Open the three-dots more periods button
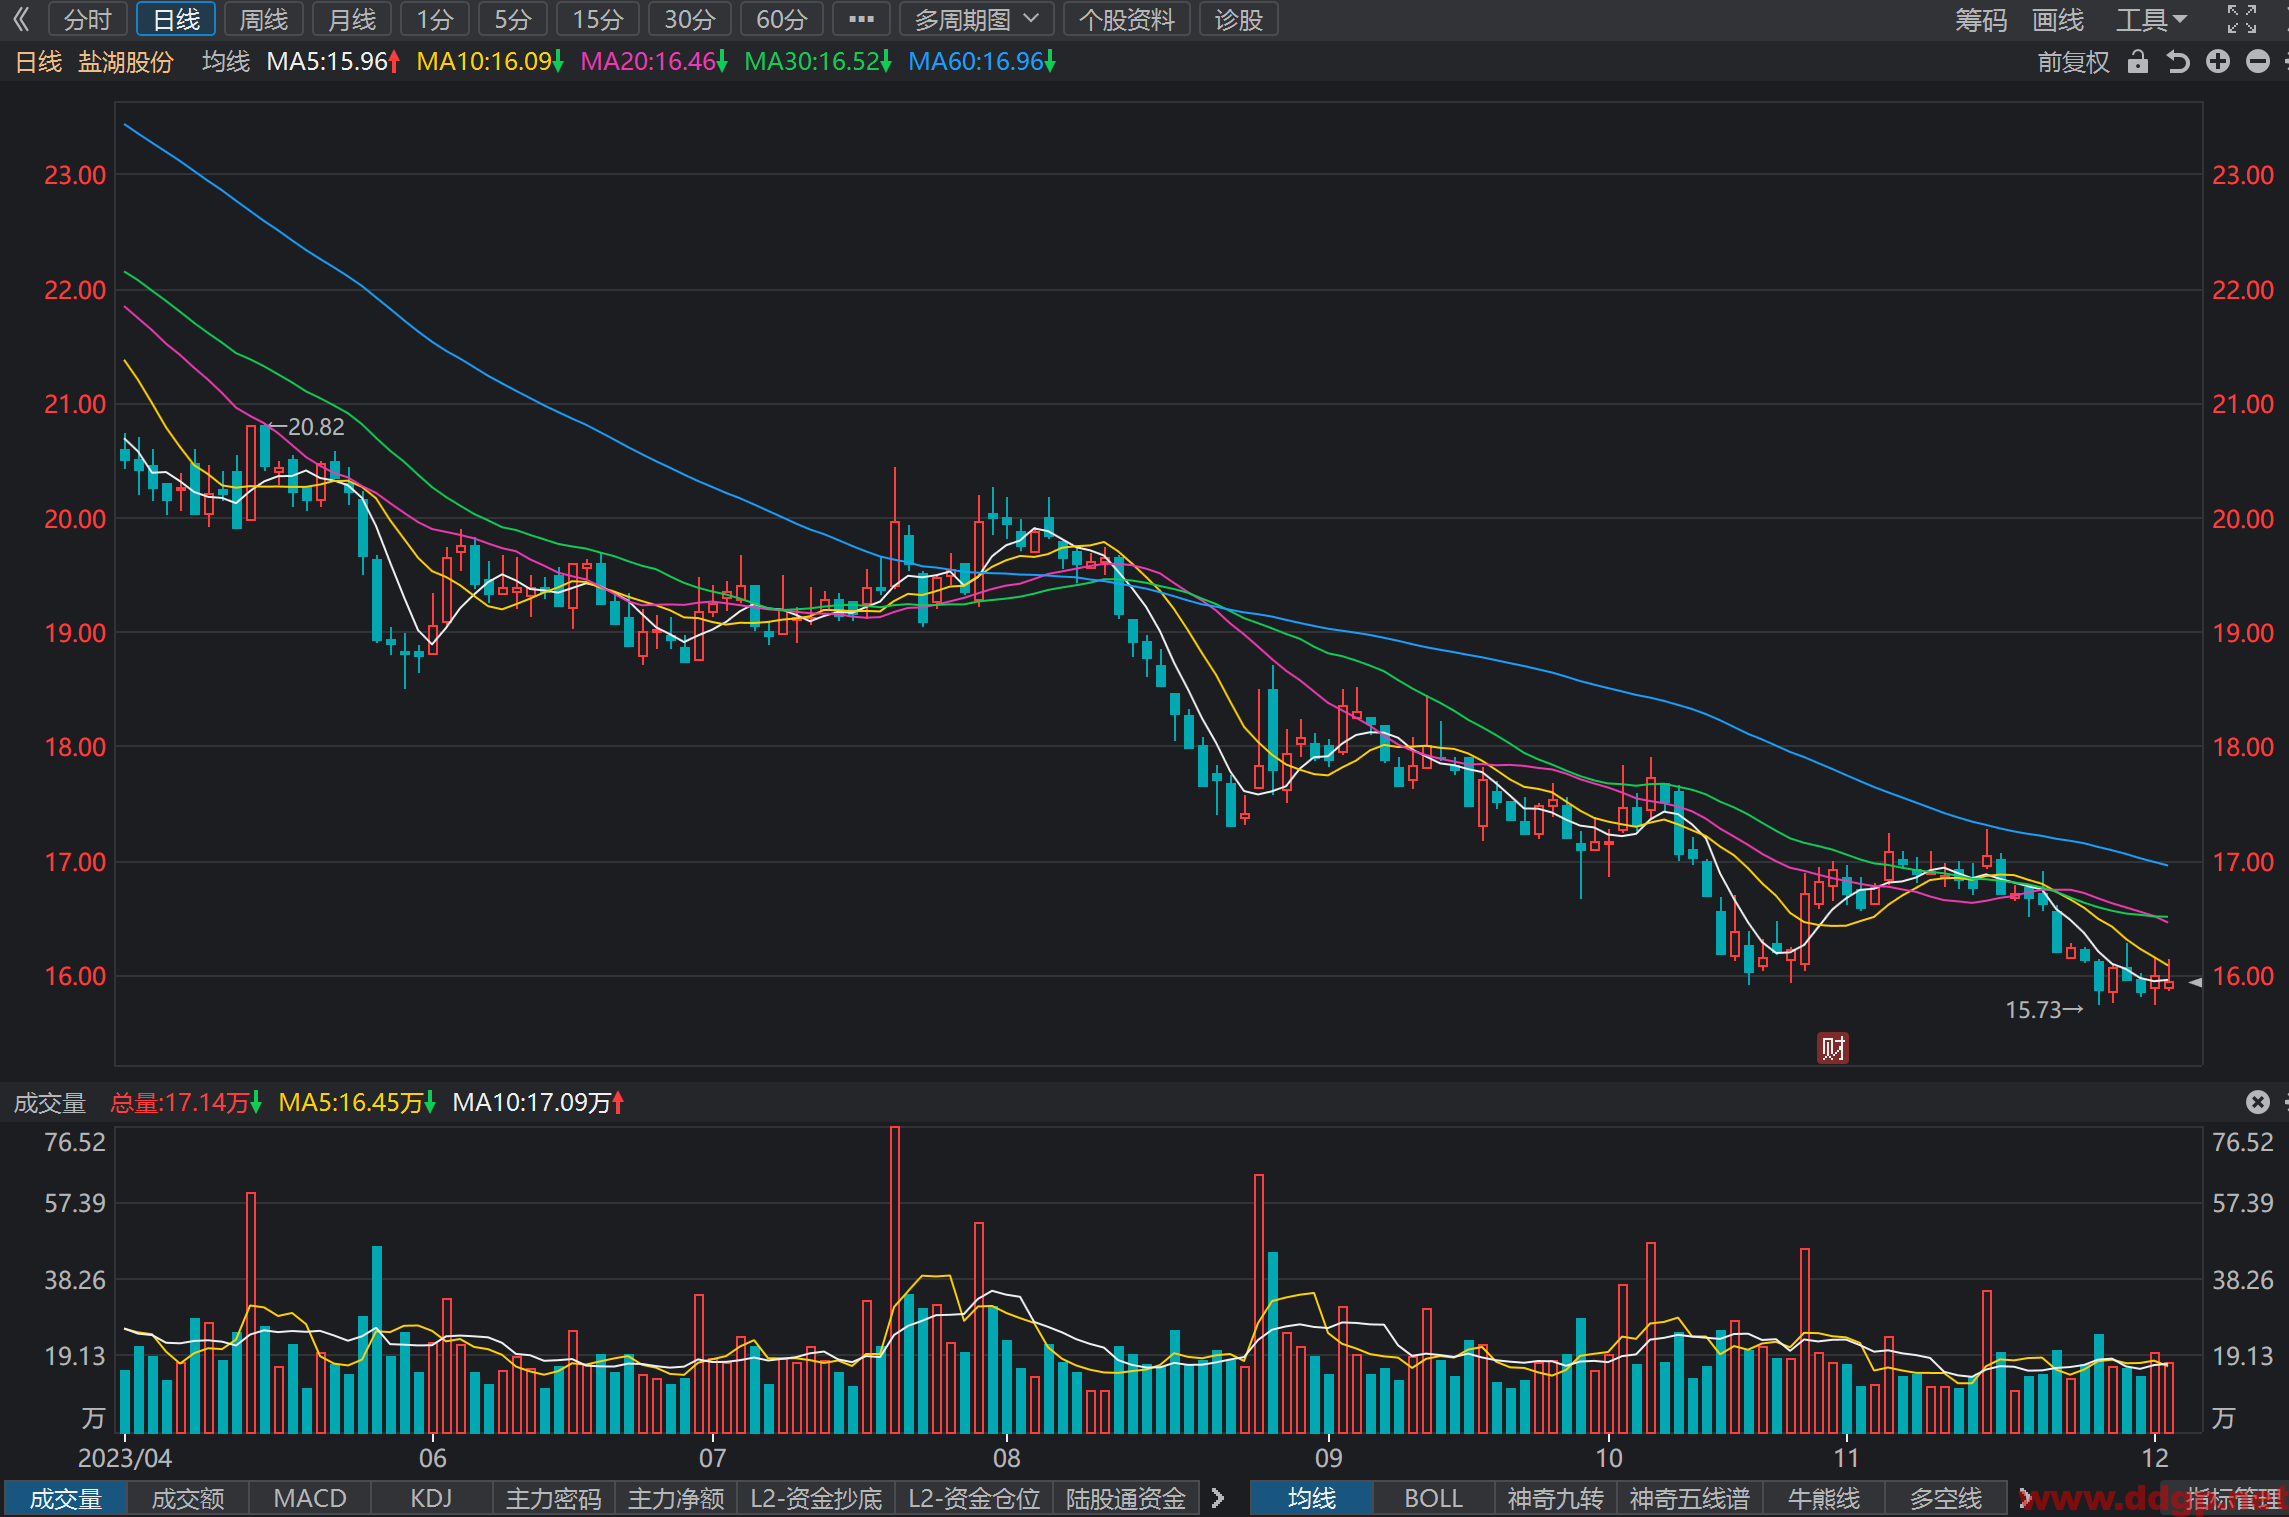The width and height of the screenshot is (2289, 1517). 861,19
